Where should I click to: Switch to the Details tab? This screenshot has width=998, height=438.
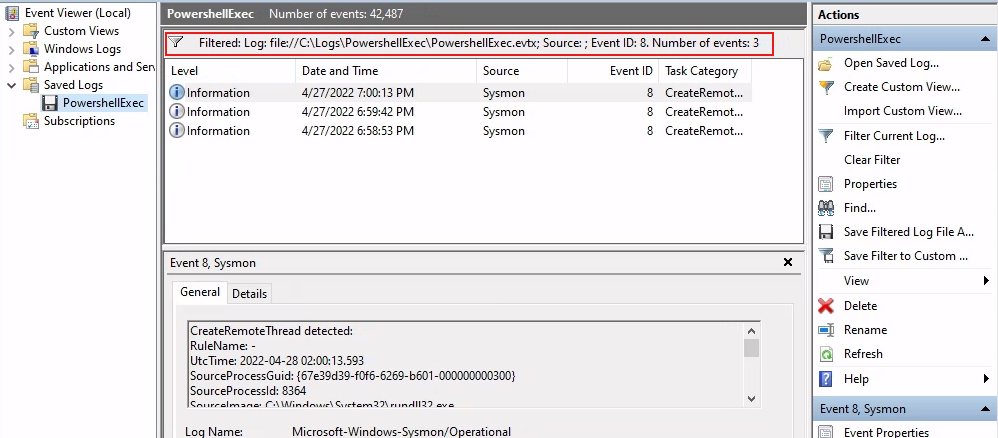click(249, 293)
